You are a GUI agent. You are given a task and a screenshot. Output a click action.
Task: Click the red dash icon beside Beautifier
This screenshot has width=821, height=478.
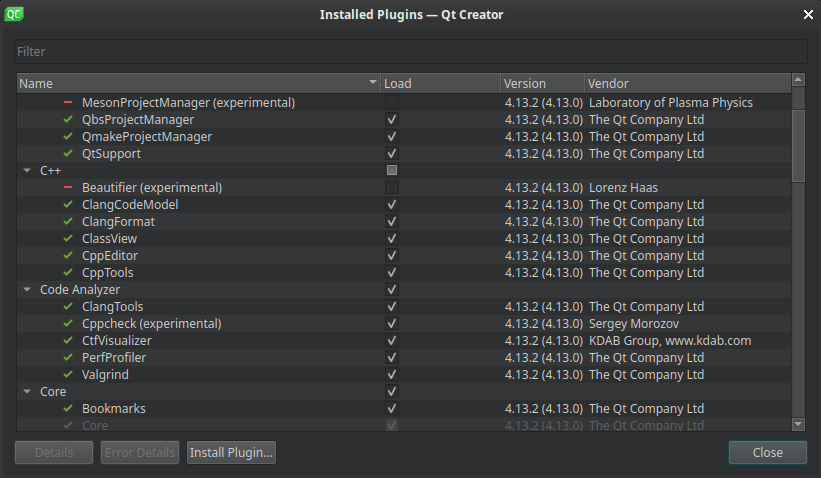pos(68,188)
